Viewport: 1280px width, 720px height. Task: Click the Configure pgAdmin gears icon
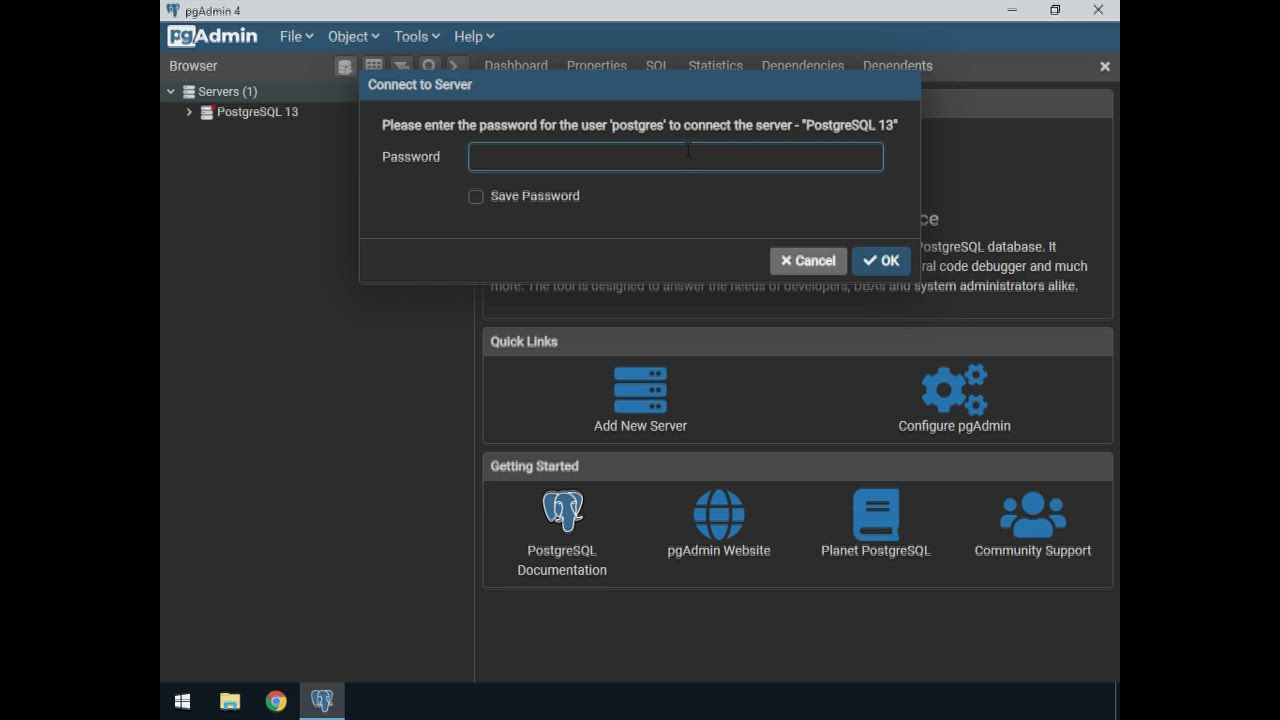tap(954, 390)
